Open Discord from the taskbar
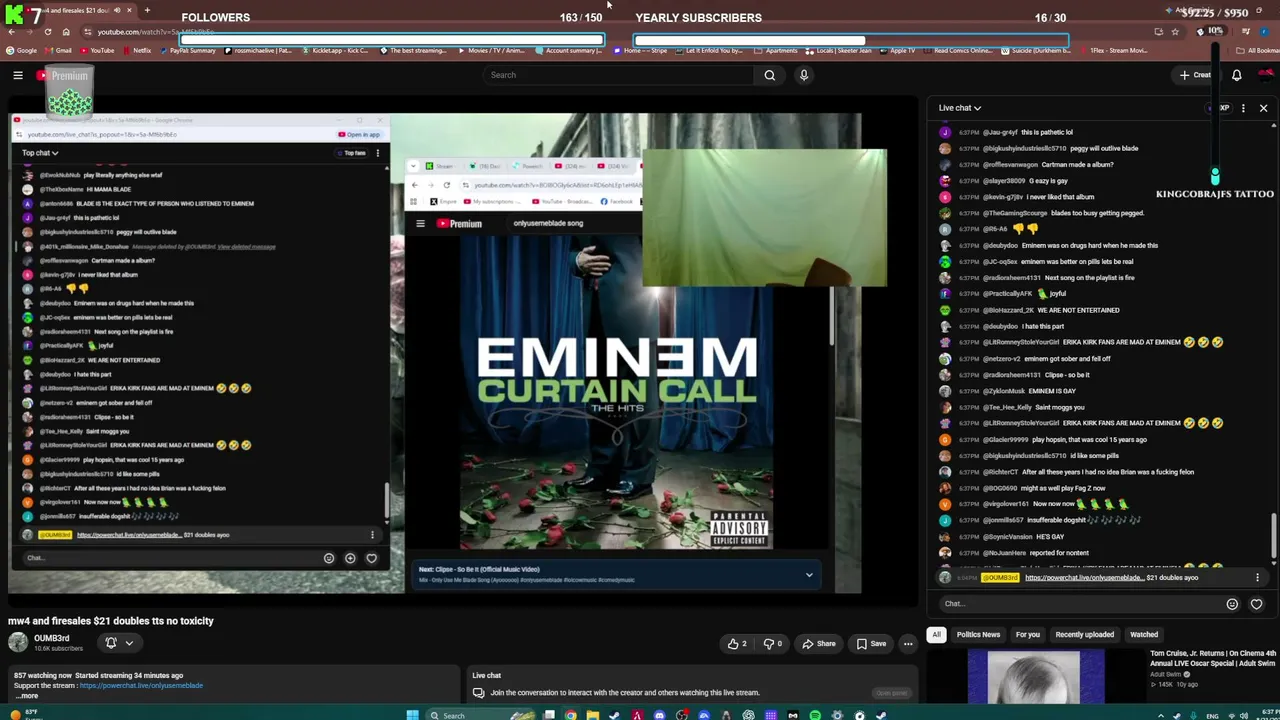Image resolution: width=1280 pixels, height=720 pixels. pyautogui.click(x=660, y=715)
